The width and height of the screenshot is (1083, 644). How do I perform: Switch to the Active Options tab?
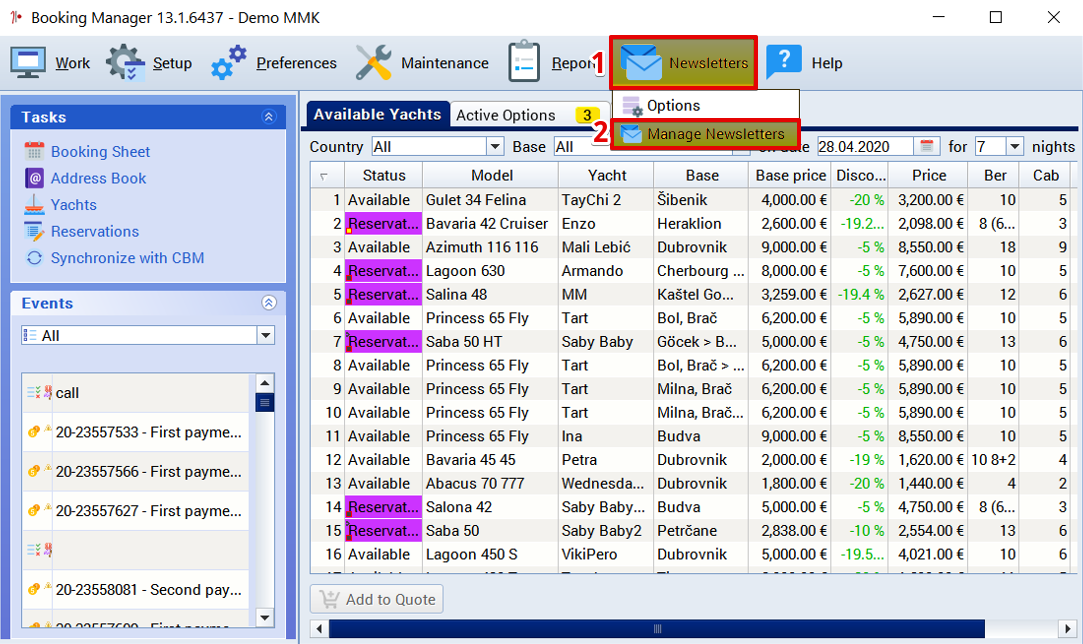click(527, 115)
